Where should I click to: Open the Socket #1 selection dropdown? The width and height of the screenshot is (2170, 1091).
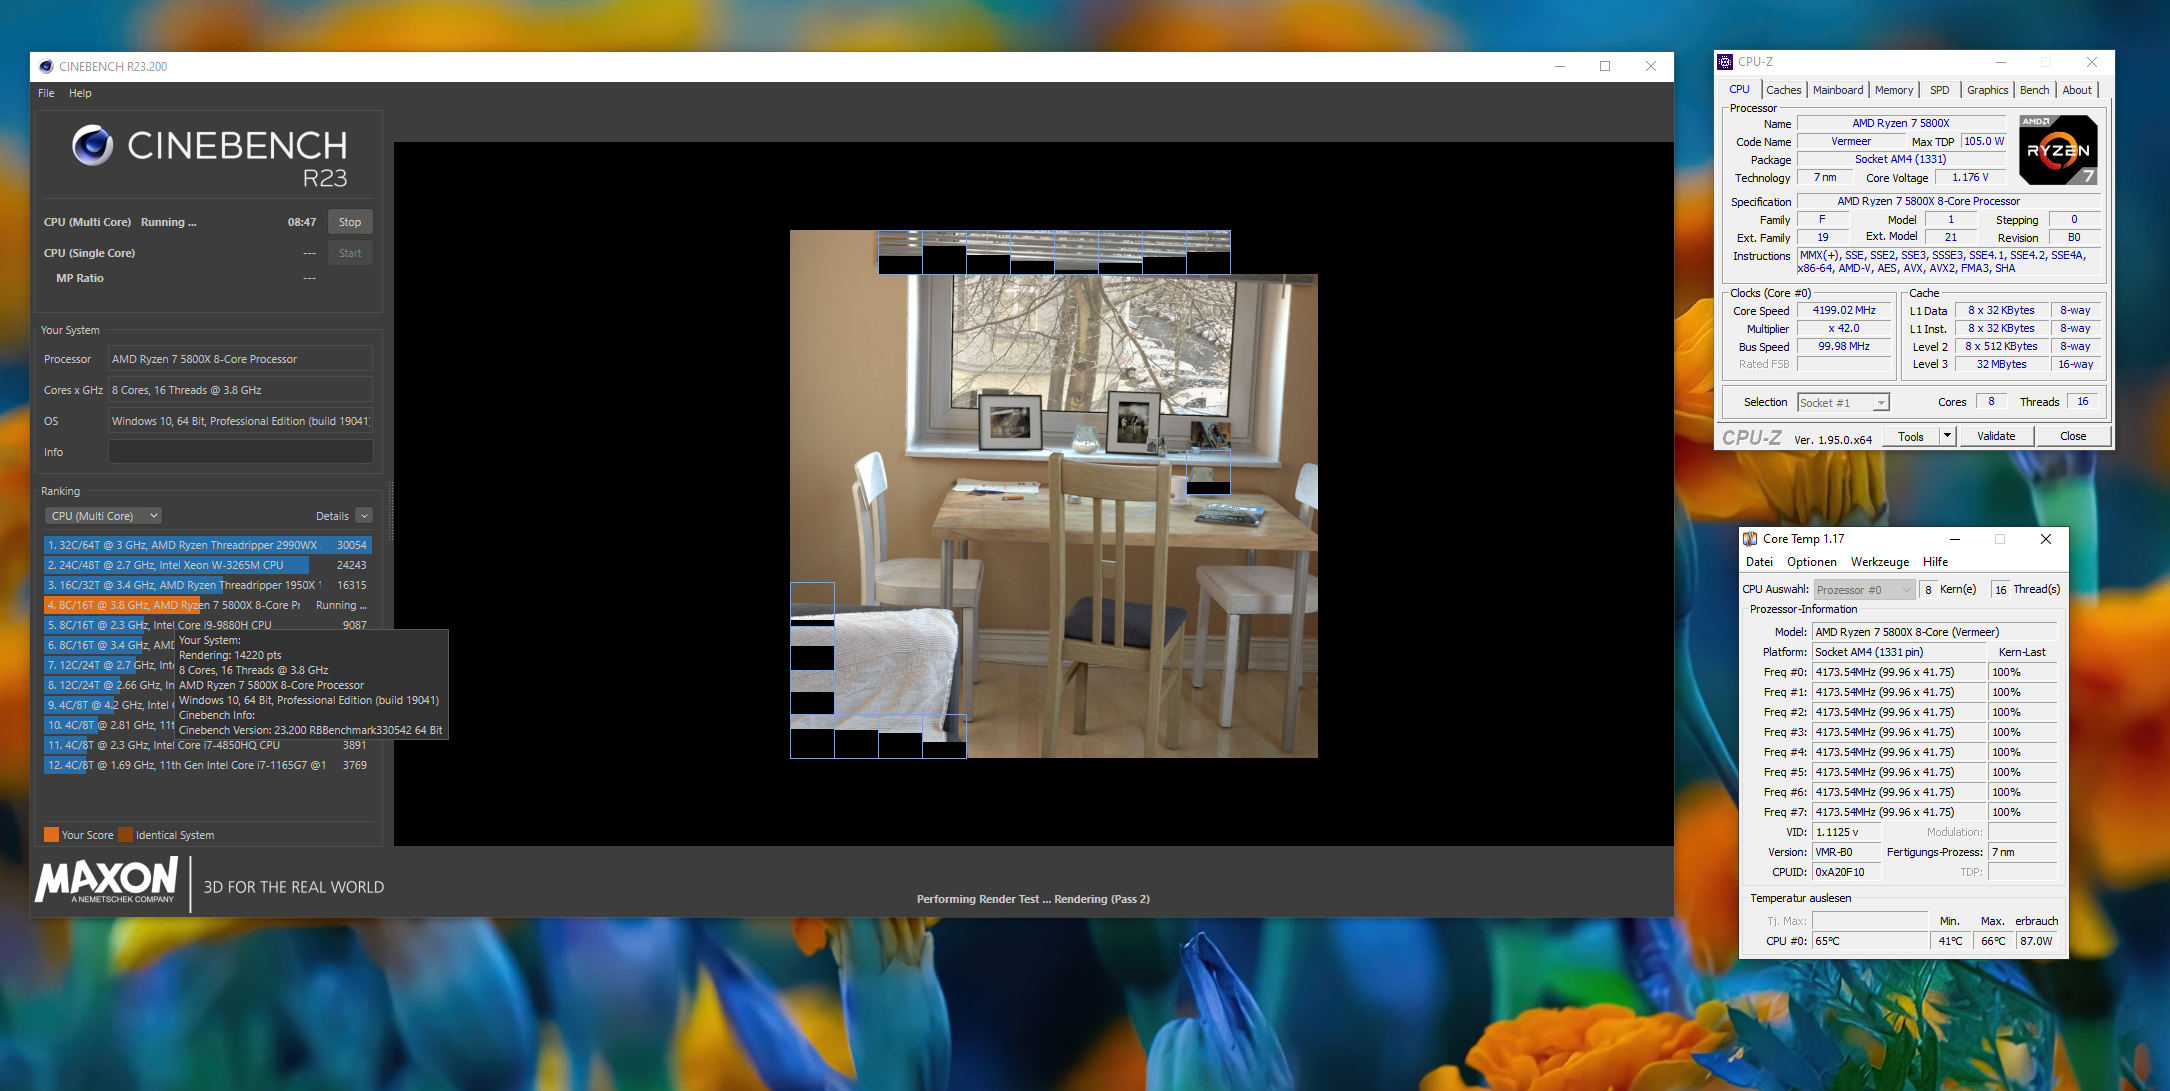[x=1880, y=403]
